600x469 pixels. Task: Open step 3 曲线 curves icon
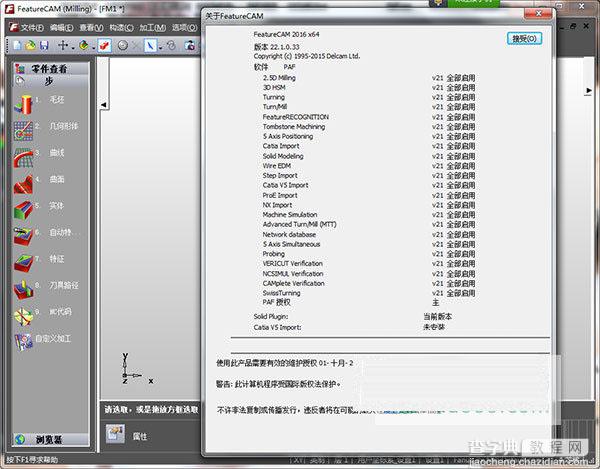[23, 157]
